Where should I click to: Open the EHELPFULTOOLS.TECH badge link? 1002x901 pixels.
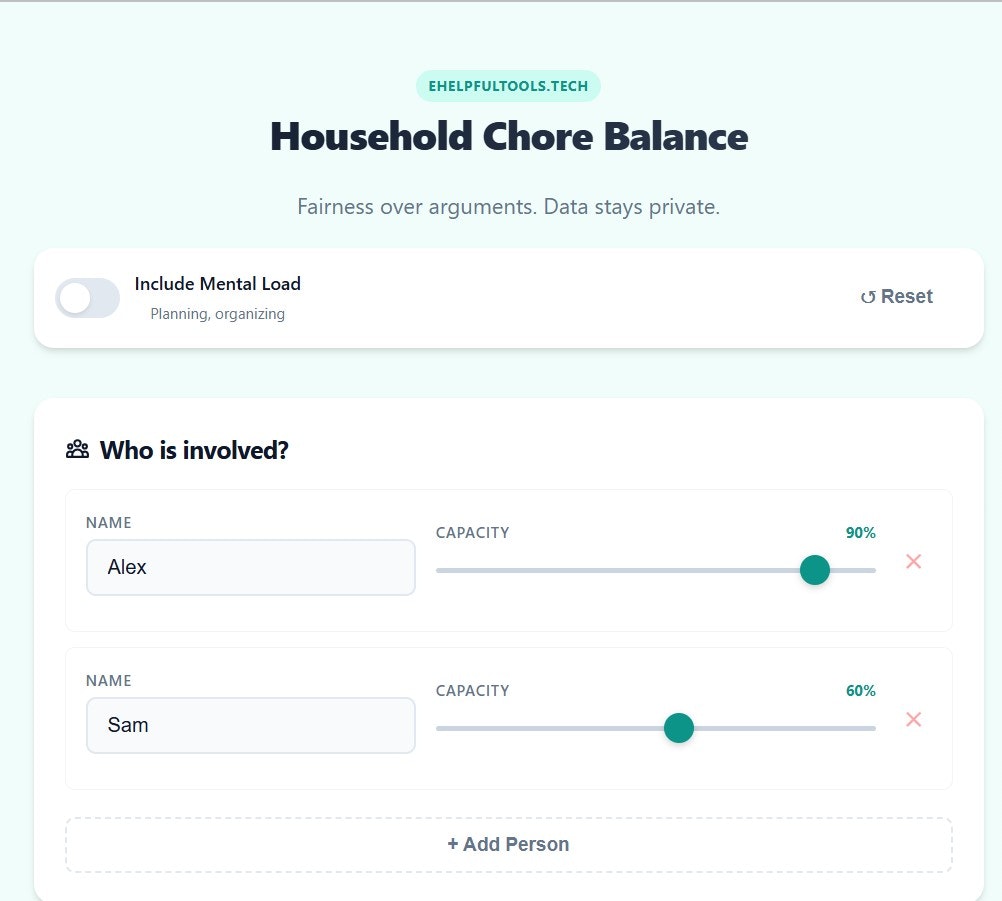(x=508, y=86)
